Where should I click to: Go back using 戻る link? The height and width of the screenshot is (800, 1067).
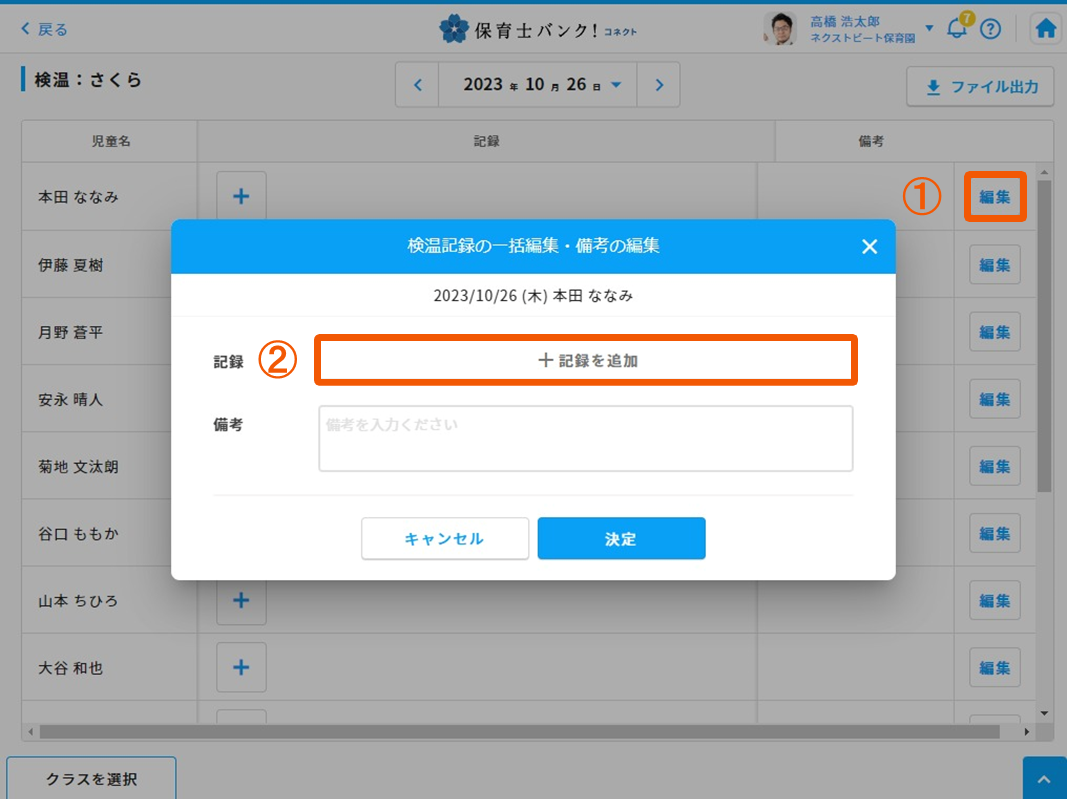44,29
